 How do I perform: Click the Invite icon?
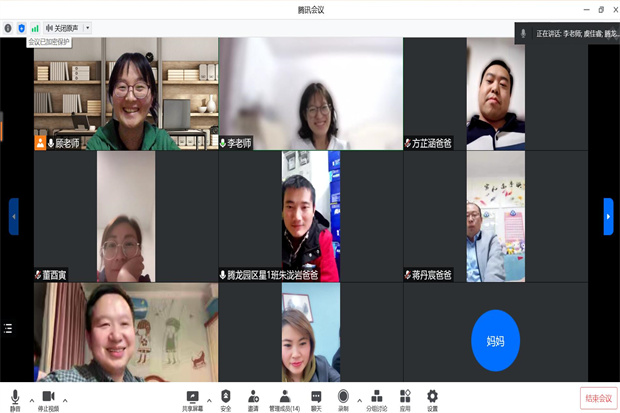[x=253, y=397]
